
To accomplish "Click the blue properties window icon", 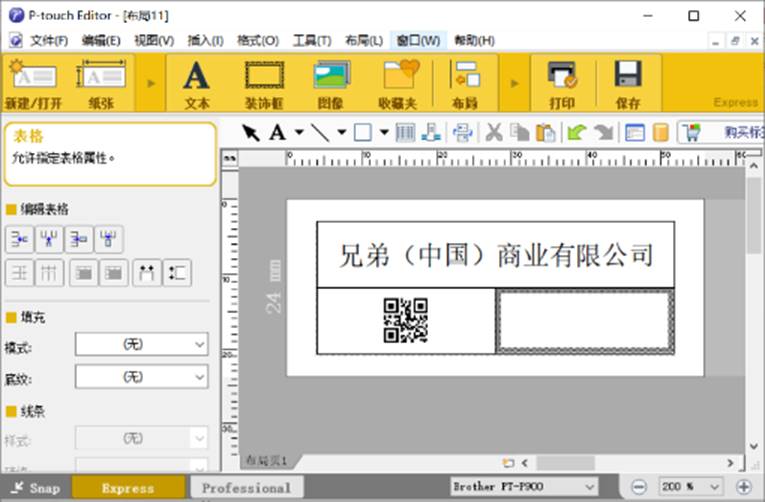I will click(635, 133).
